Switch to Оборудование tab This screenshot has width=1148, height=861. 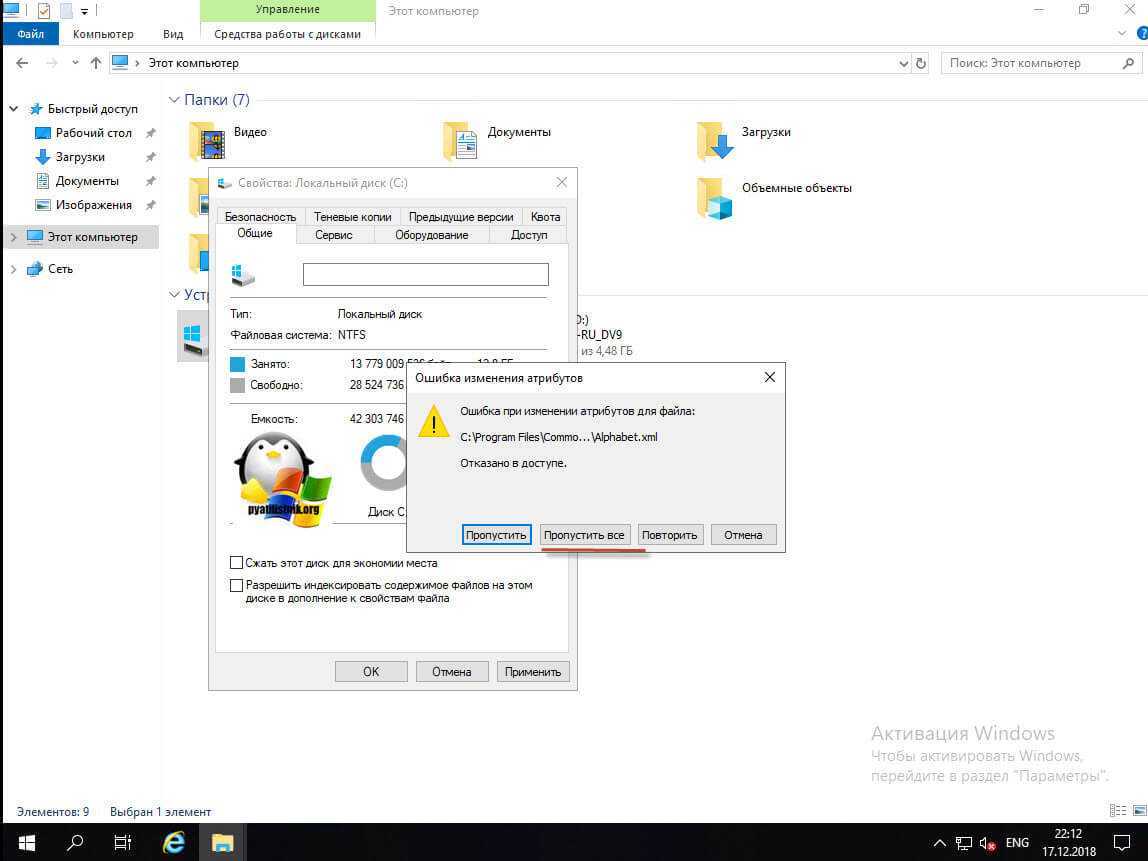tap(432, 235)
